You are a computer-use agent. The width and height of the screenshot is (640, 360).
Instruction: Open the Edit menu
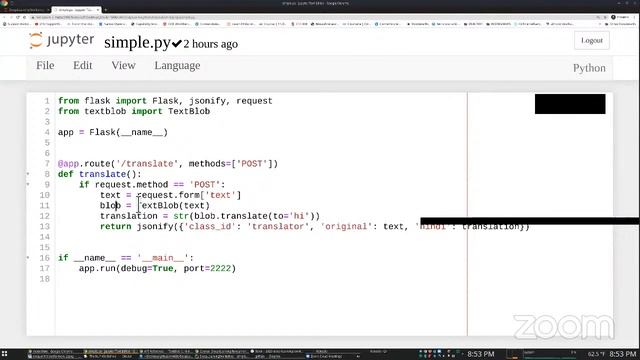click(82, 65)
